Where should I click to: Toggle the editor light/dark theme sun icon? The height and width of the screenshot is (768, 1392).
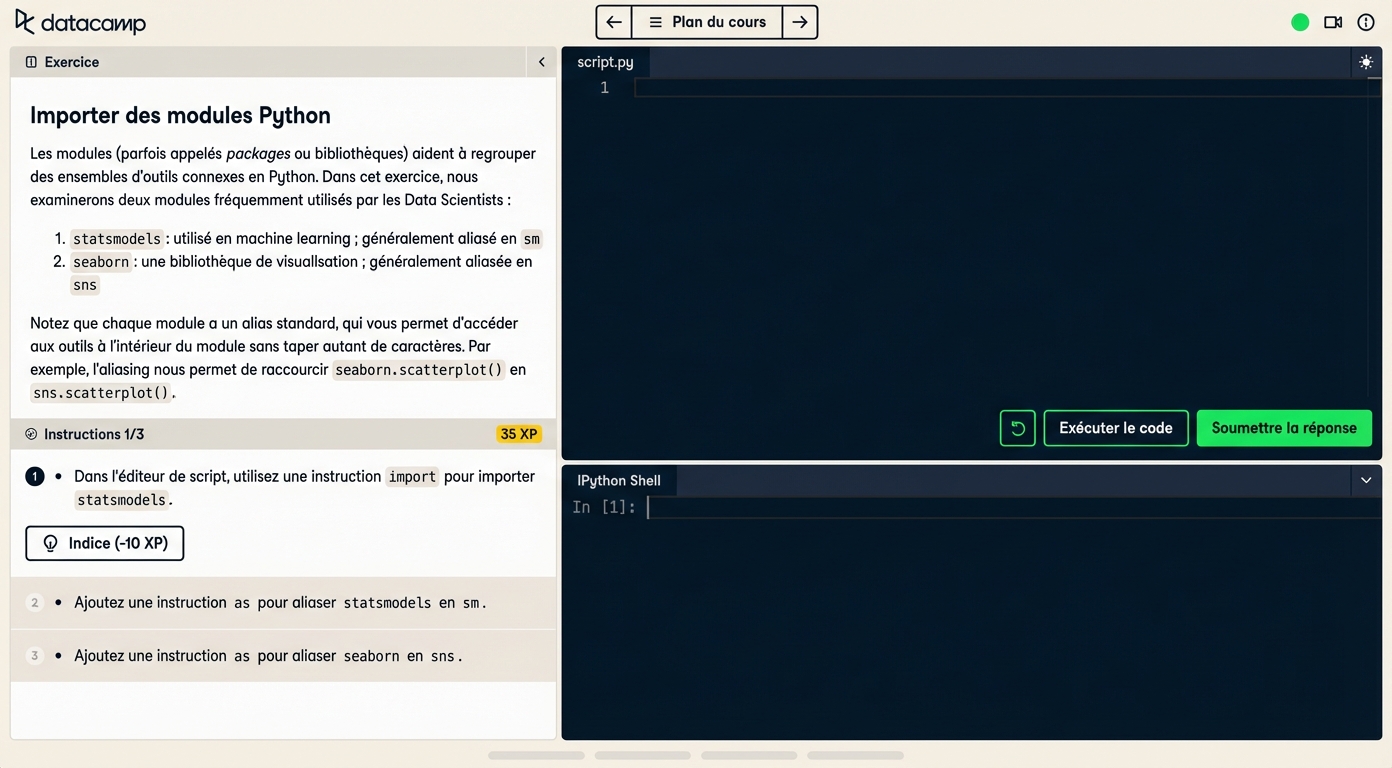[x=1366, y=62]
